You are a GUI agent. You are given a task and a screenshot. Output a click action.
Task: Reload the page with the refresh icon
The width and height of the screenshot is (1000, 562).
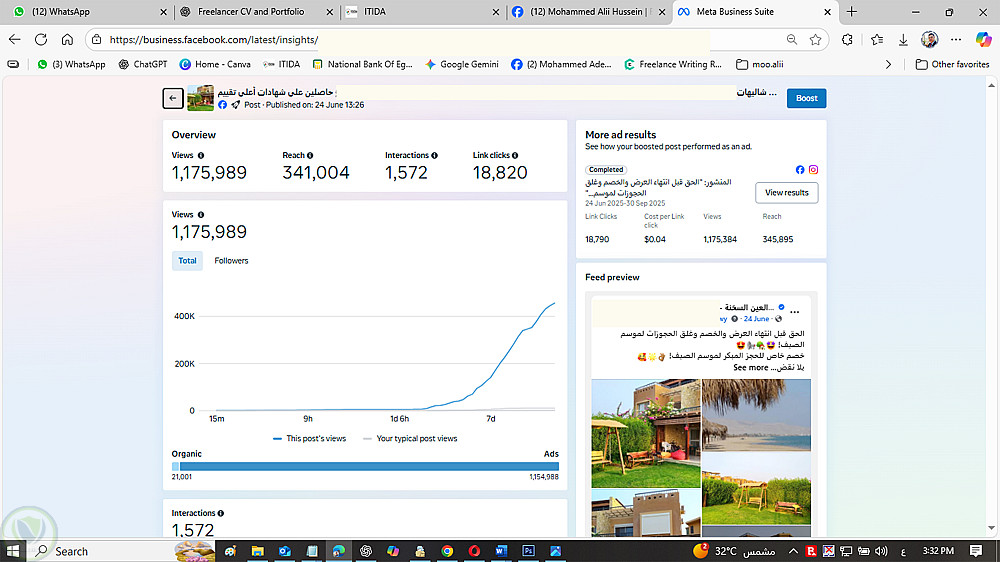click(41, 40)
